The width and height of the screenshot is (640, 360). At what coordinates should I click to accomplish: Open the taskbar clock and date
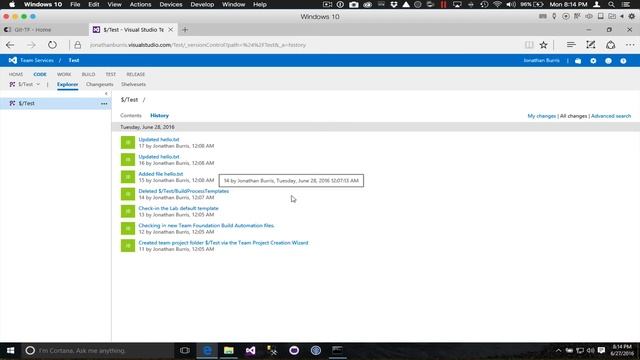[x=622, y=350]
